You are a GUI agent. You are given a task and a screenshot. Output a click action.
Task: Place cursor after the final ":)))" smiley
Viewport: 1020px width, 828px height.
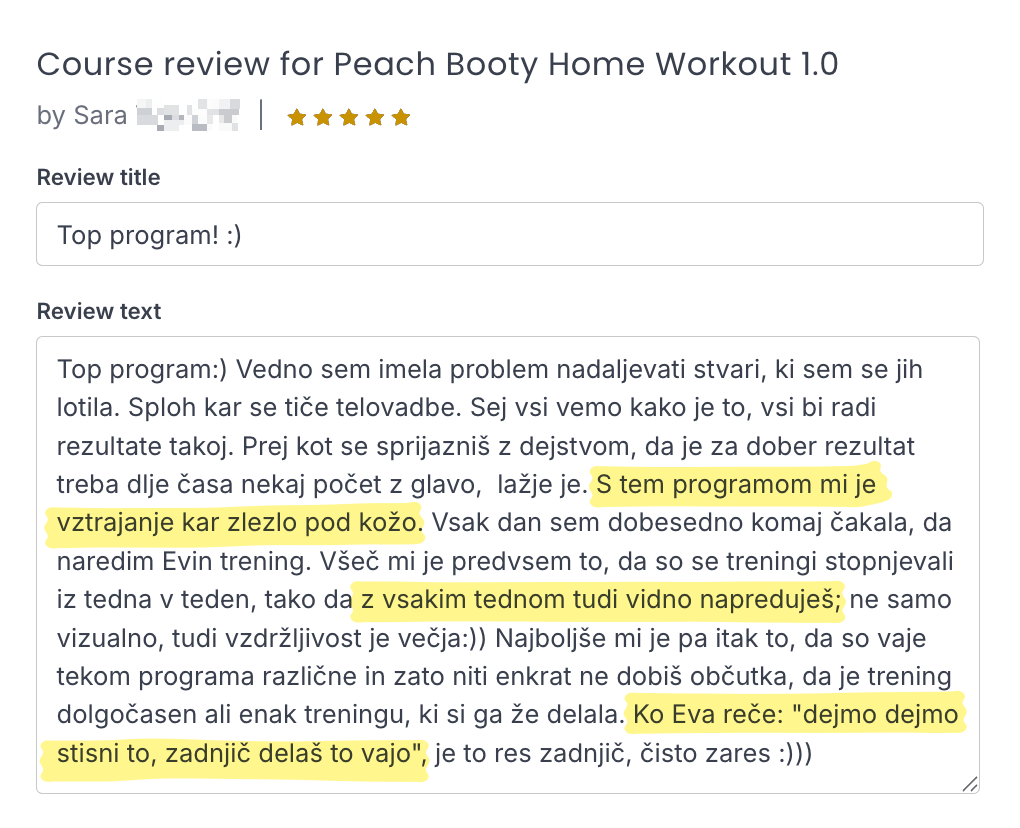812,754
